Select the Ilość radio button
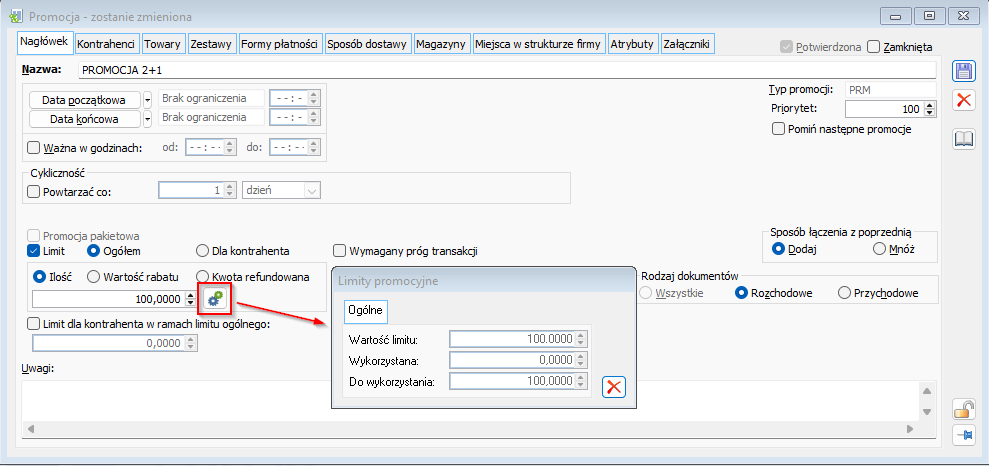Image resolution: width=989 pixels, height=466 pixels. [38, 276]
